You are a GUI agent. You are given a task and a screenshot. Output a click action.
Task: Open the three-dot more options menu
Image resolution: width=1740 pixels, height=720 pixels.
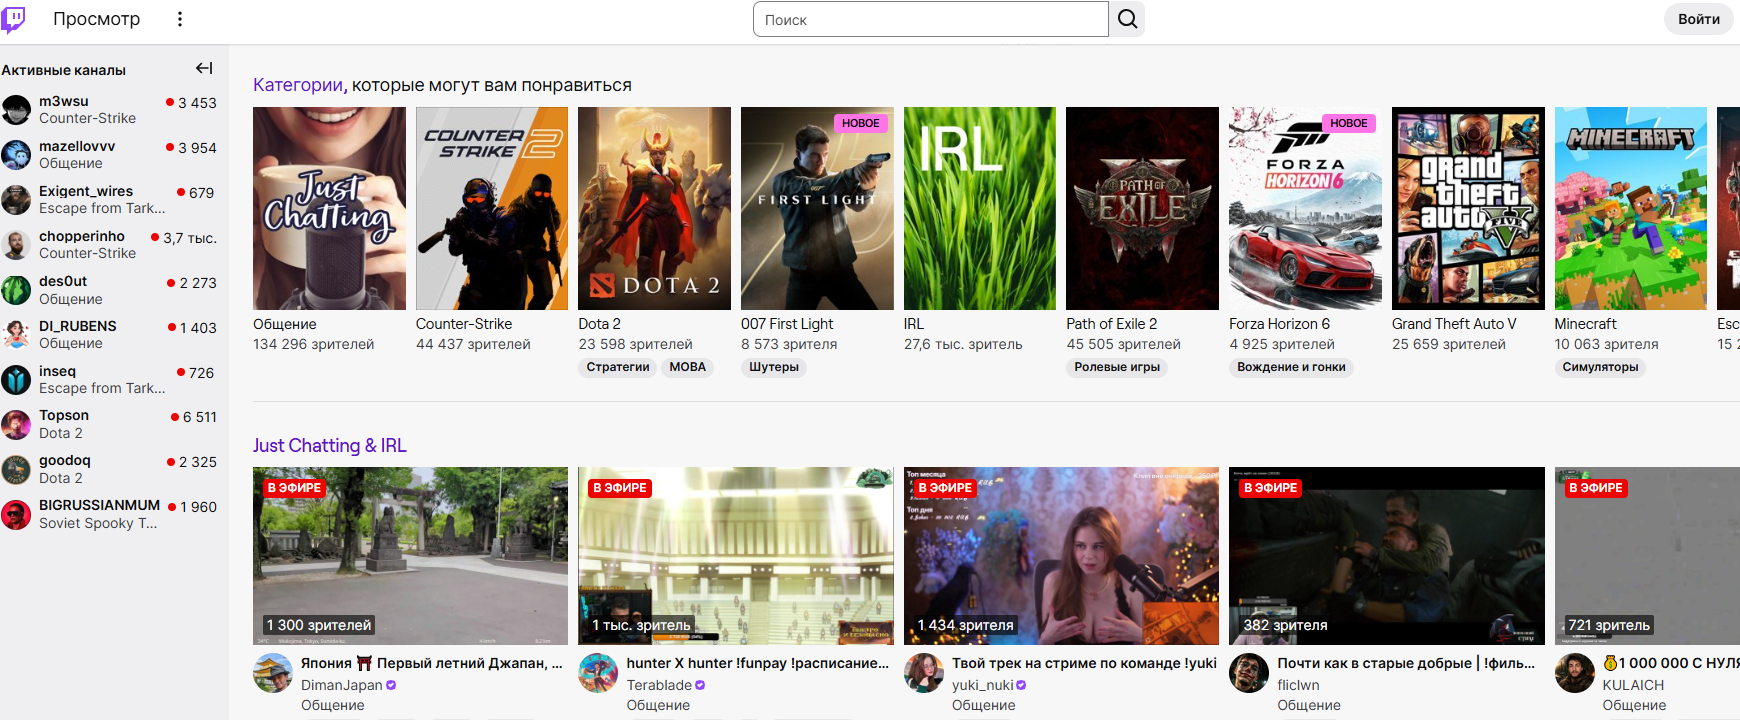point(180,19)
